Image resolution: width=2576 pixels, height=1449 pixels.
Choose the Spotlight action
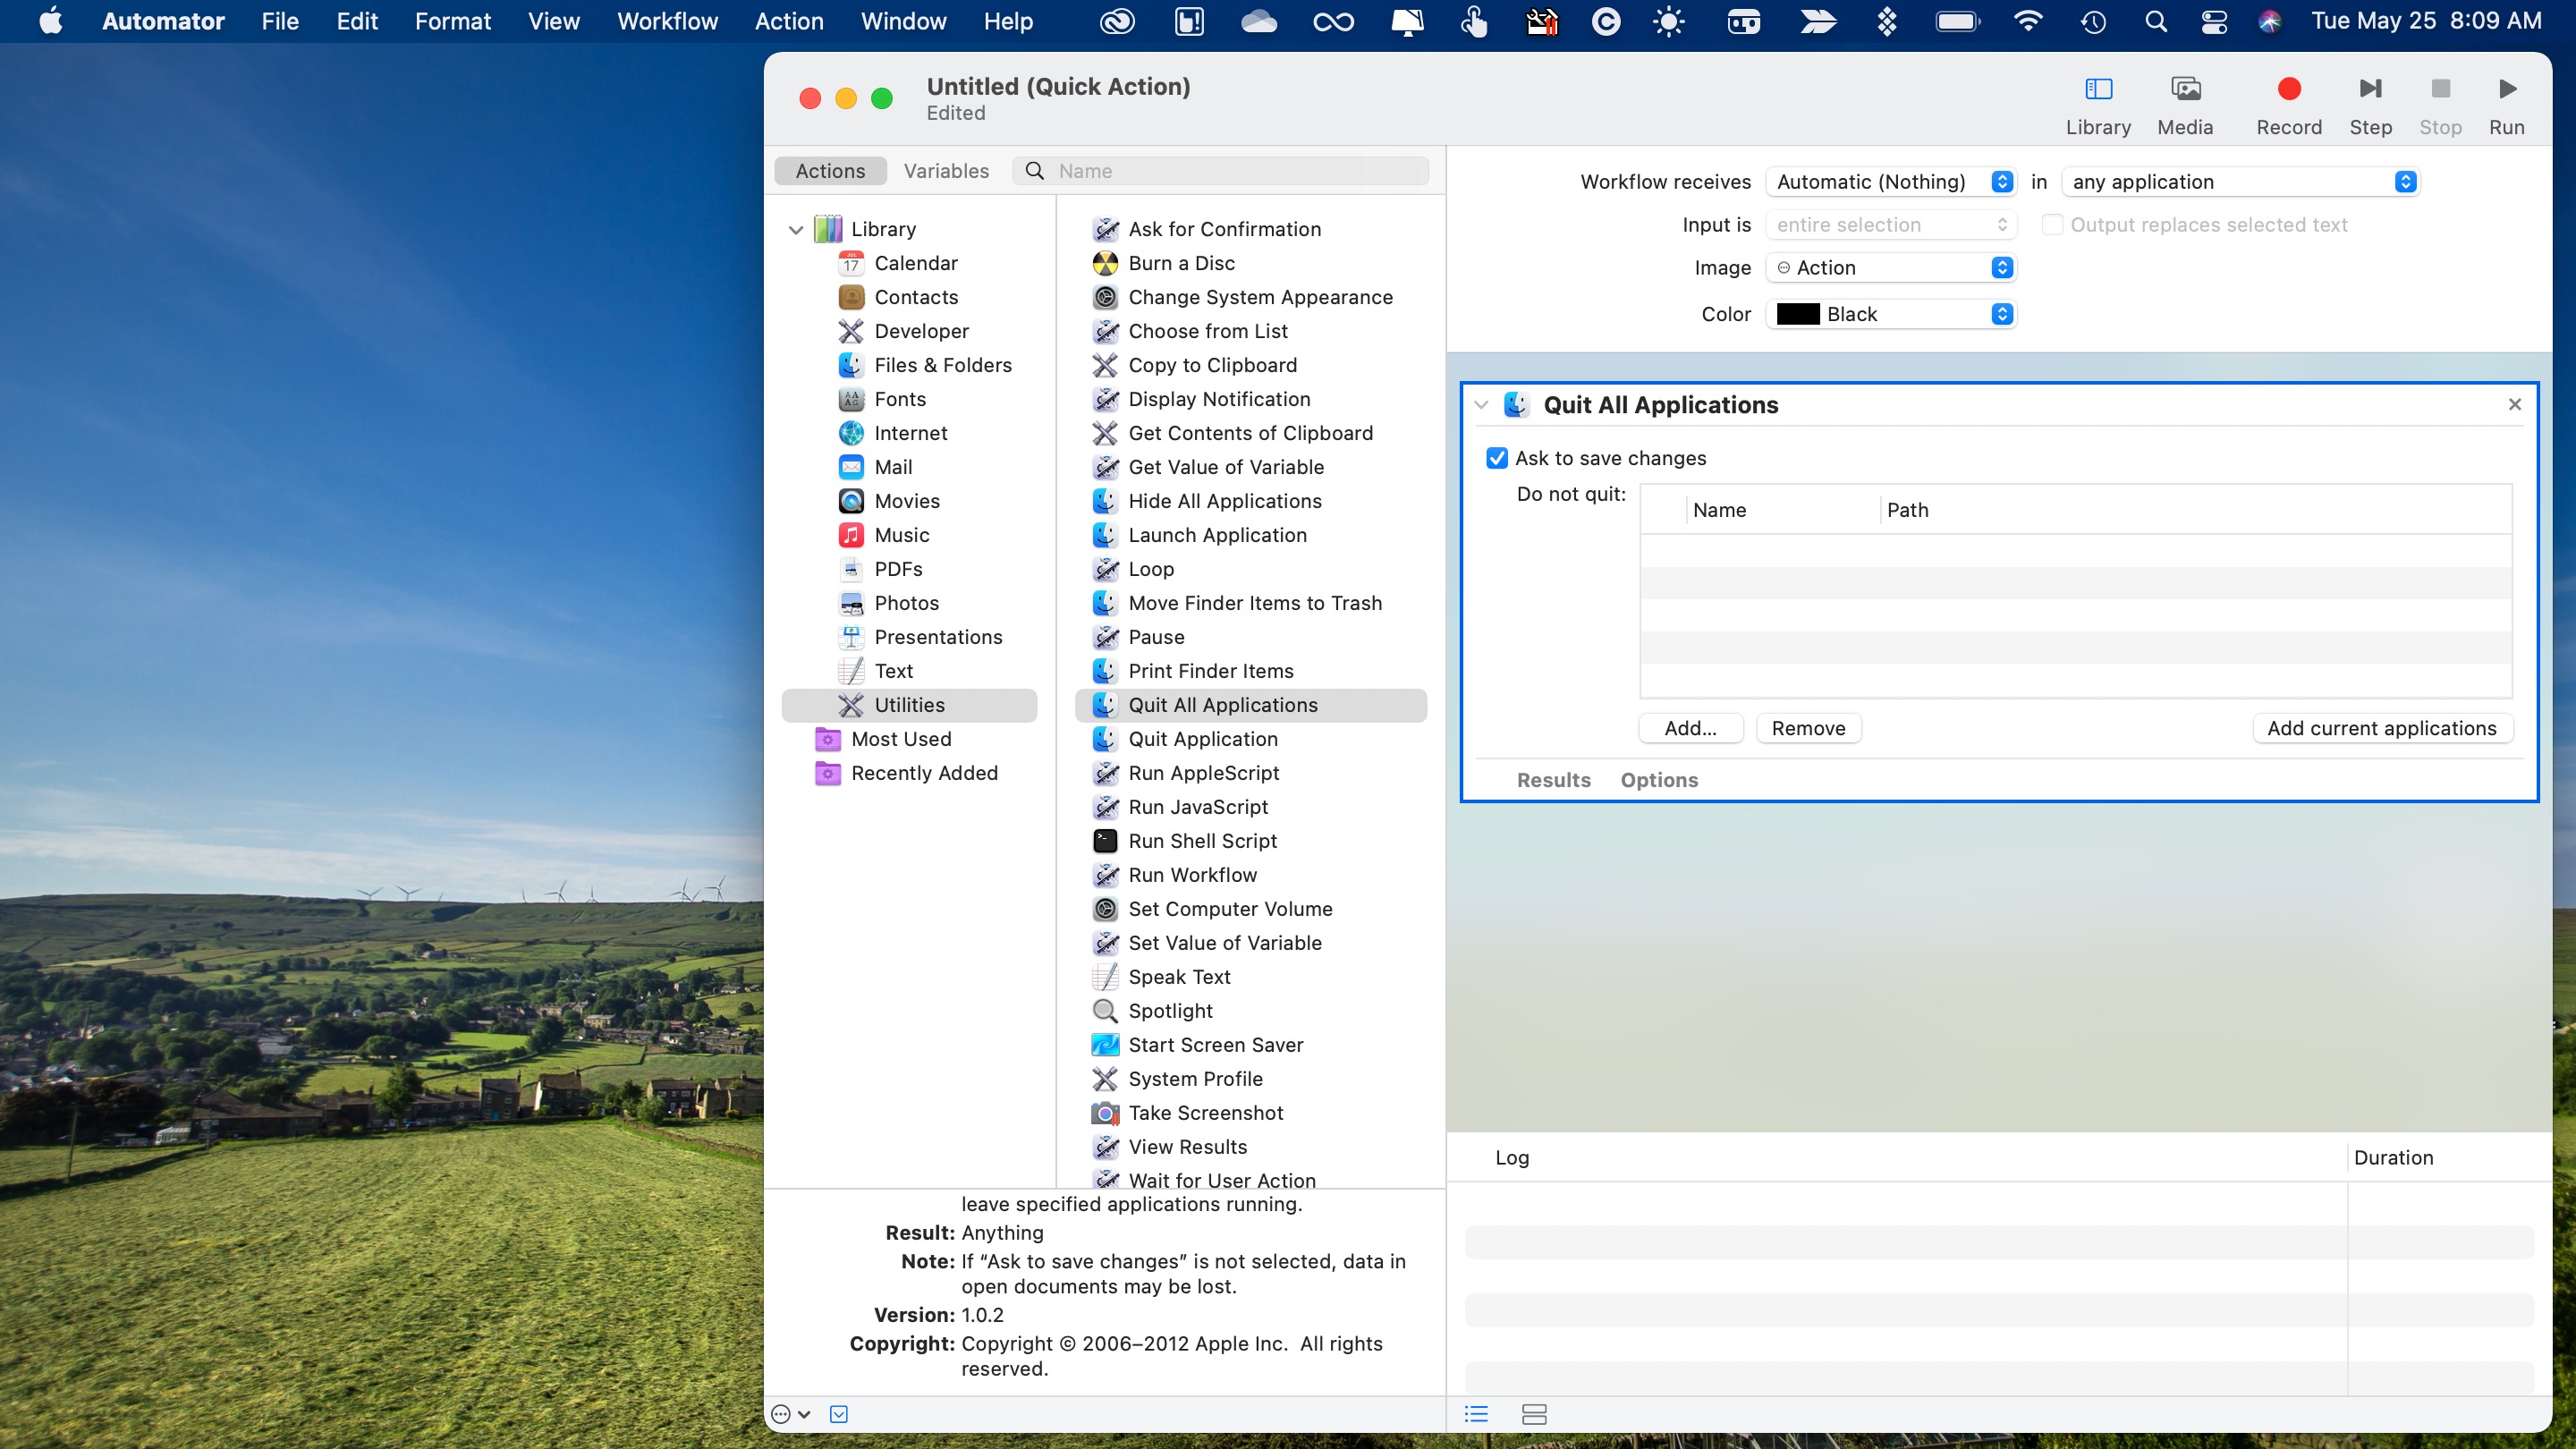click(1170, 1011)
